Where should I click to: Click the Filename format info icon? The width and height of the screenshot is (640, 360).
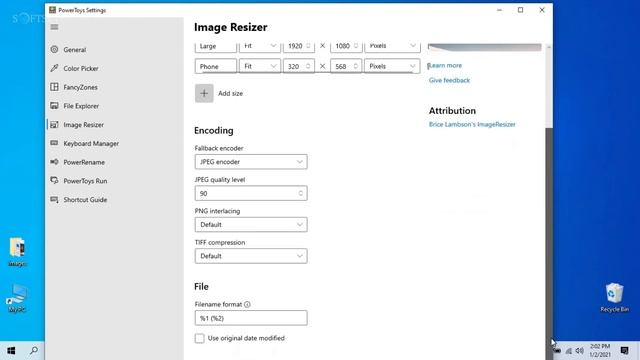point(247,304)
